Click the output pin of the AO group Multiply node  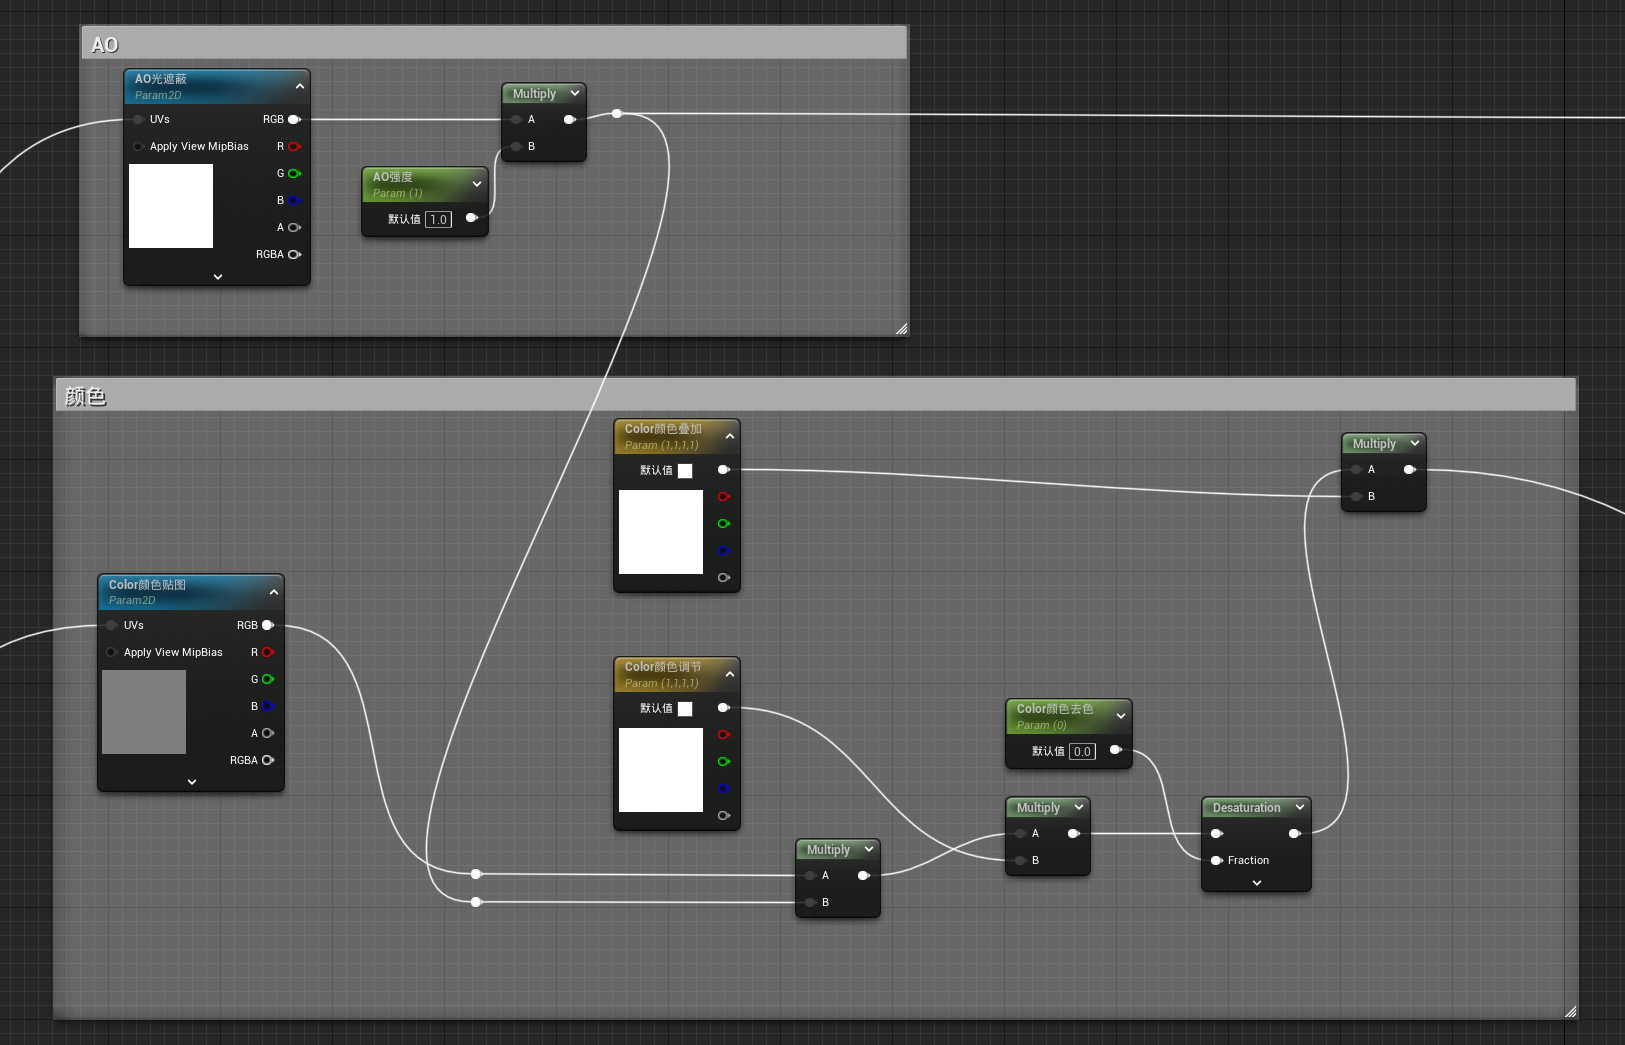tap(570, 119)
